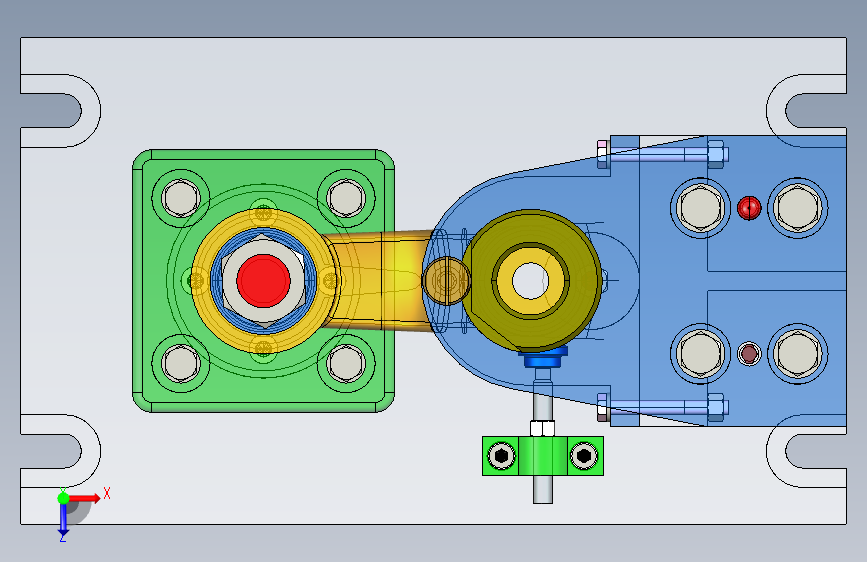Click the nut on the bottom long bolt

coord(715,408)
